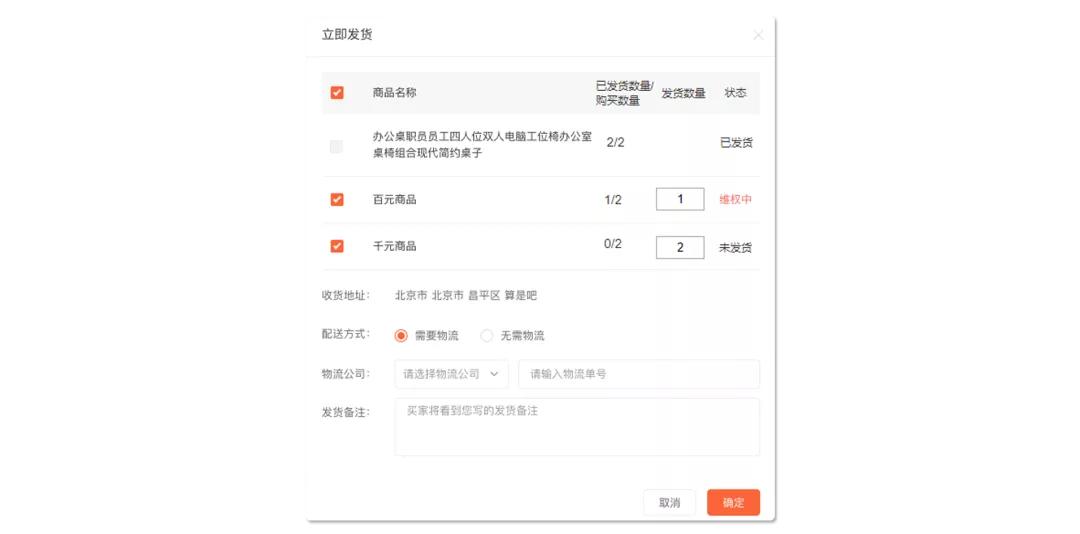This screenshot has height=534, width=1080.
Task: Edit shipping quantity field for 百元商品
Action: 680,199
